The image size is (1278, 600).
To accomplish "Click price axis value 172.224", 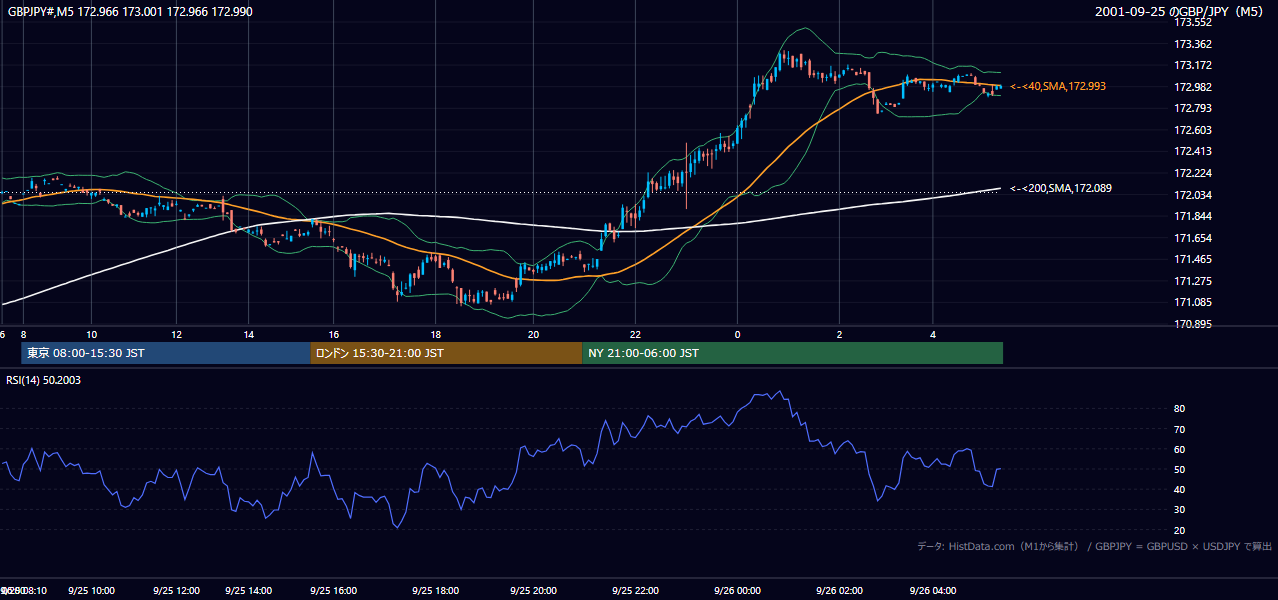I will [1192, 173].
